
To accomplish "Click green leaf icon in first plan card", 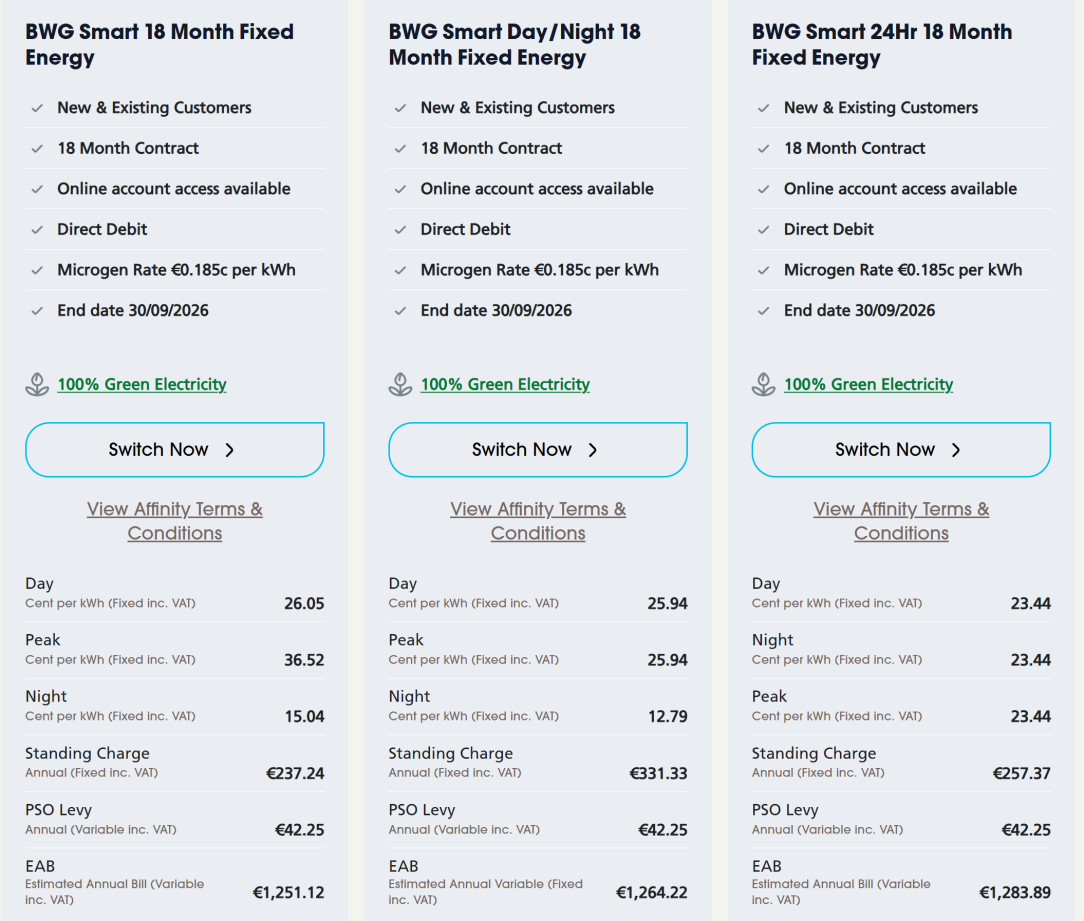I will click(37, 384).
